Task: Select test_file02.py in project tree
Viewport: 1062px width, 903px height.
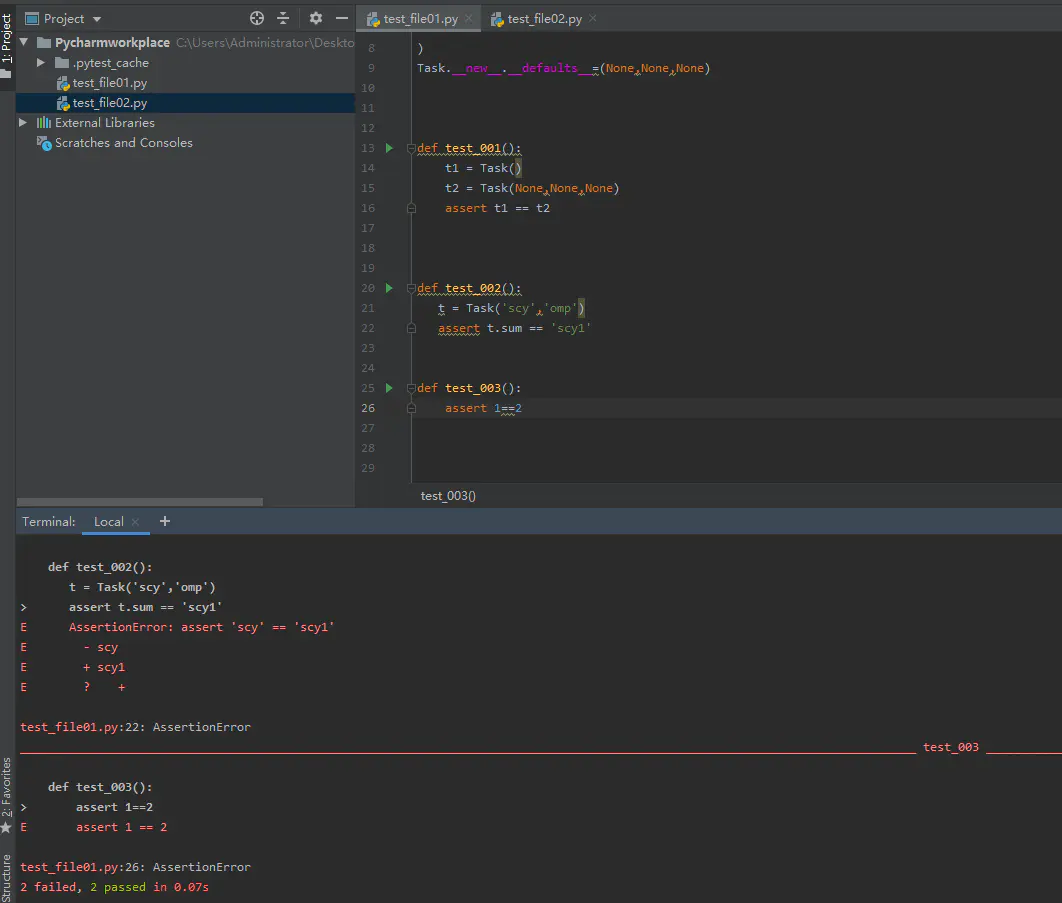Action: pos(109,102)
